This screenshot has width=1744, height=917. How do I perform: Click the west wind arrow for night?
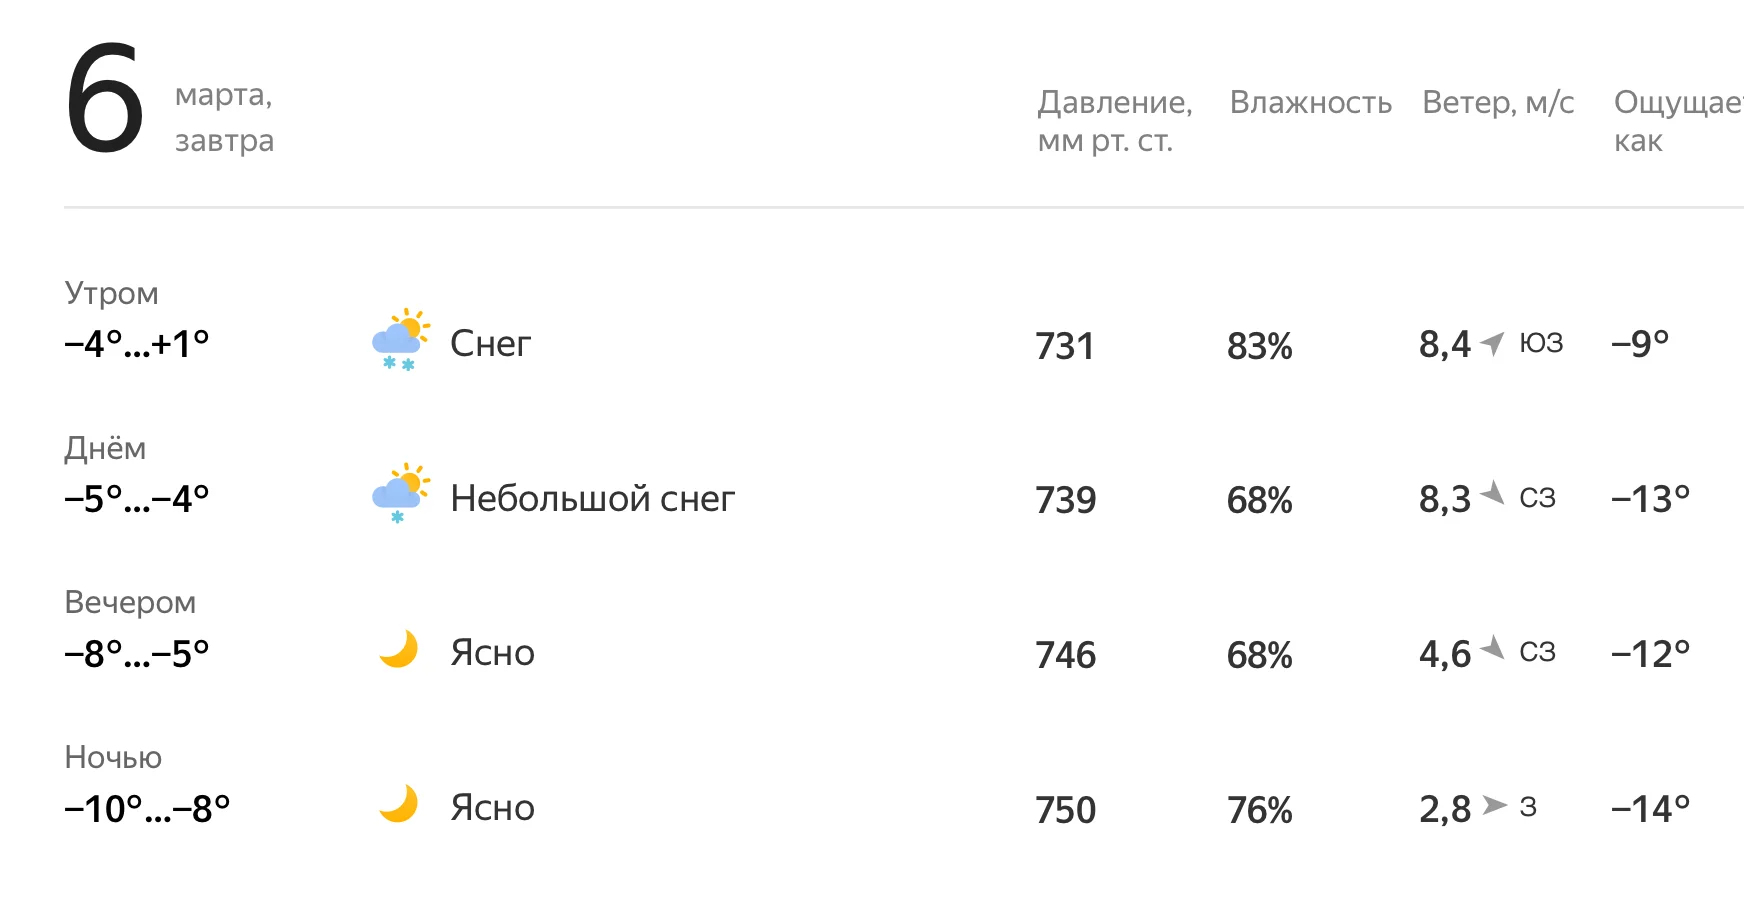click(x=1494, y=806)
